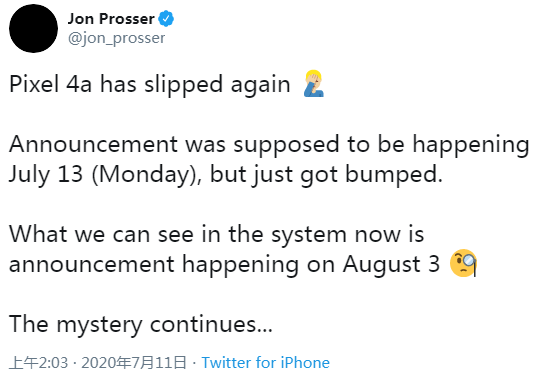
Task: Click the Jon Prosser display name
Action: coord(111,19)
